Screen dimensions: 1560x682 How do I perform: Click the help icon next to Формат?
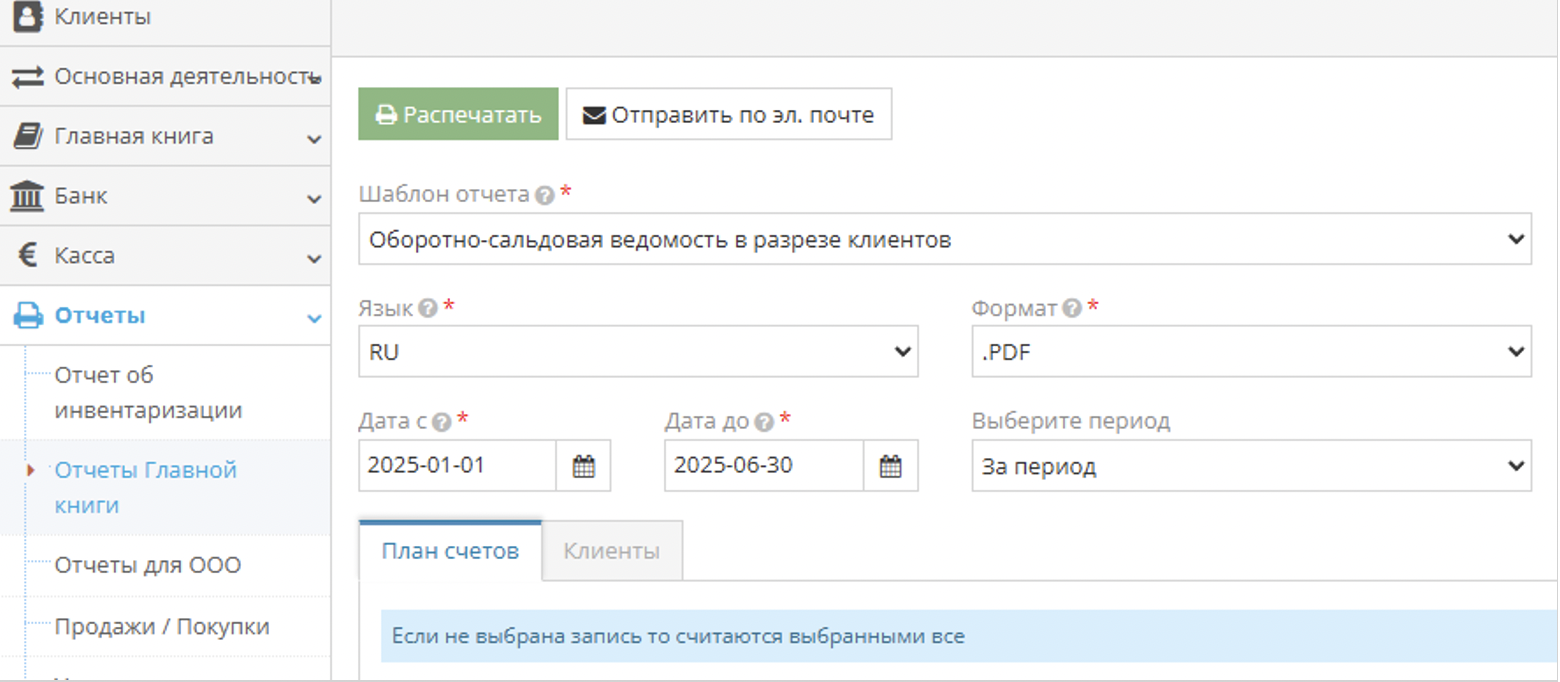tap(1072, 309)
